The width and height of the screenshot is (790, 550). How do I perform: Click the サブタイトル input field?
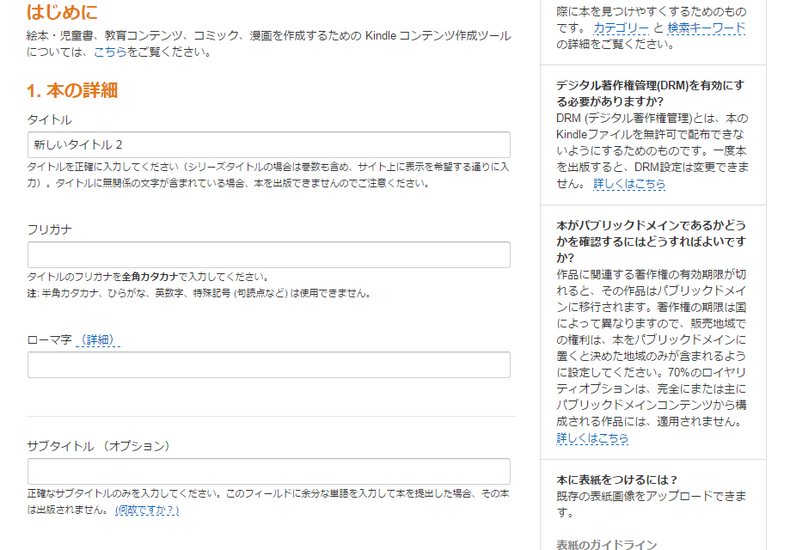click(269, 471)
